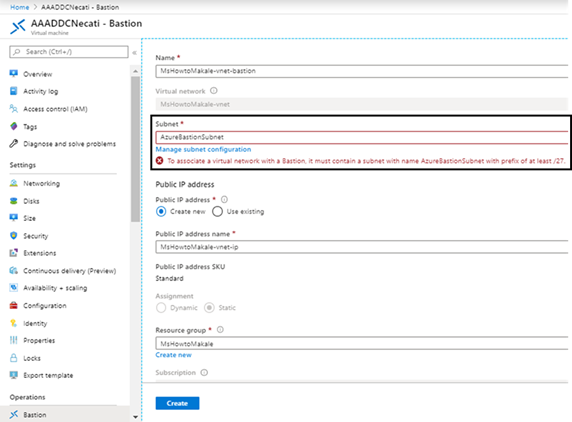Viewport: 572px width, 422px height.
Task: Select the Static assignment radio button
Action: [x=209, y=308]
